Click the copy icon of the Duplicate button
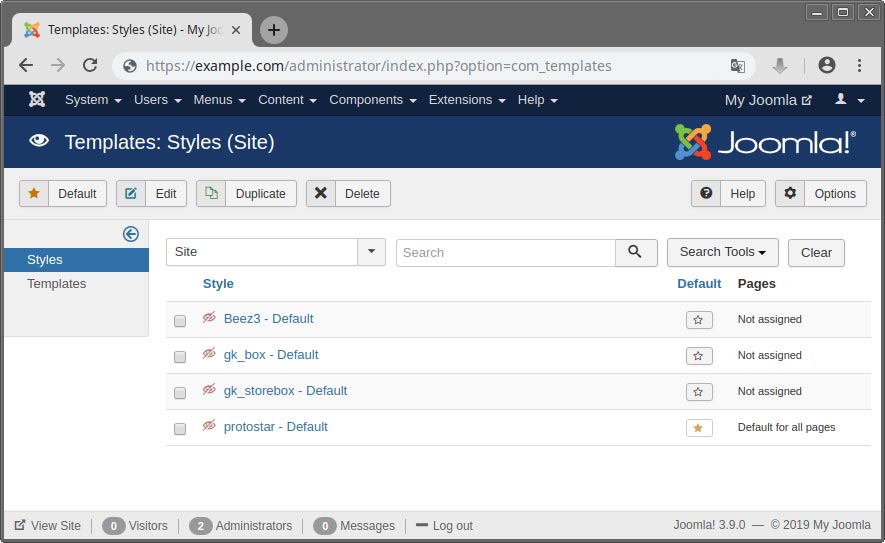This screenshot has width=885, height=543. (x=211, y=194)
